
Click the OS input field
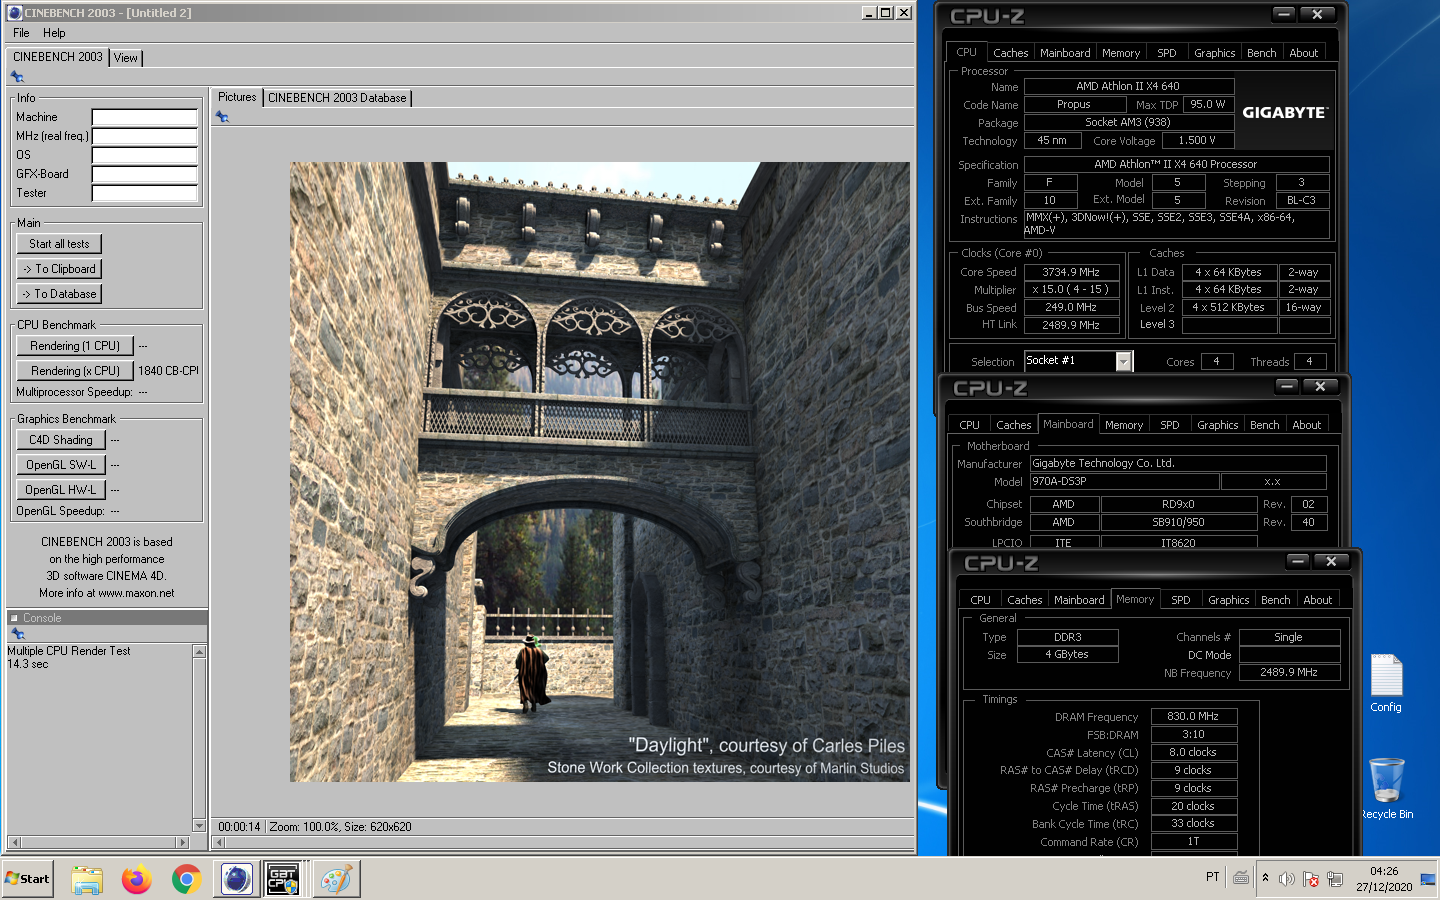point(145,155)
